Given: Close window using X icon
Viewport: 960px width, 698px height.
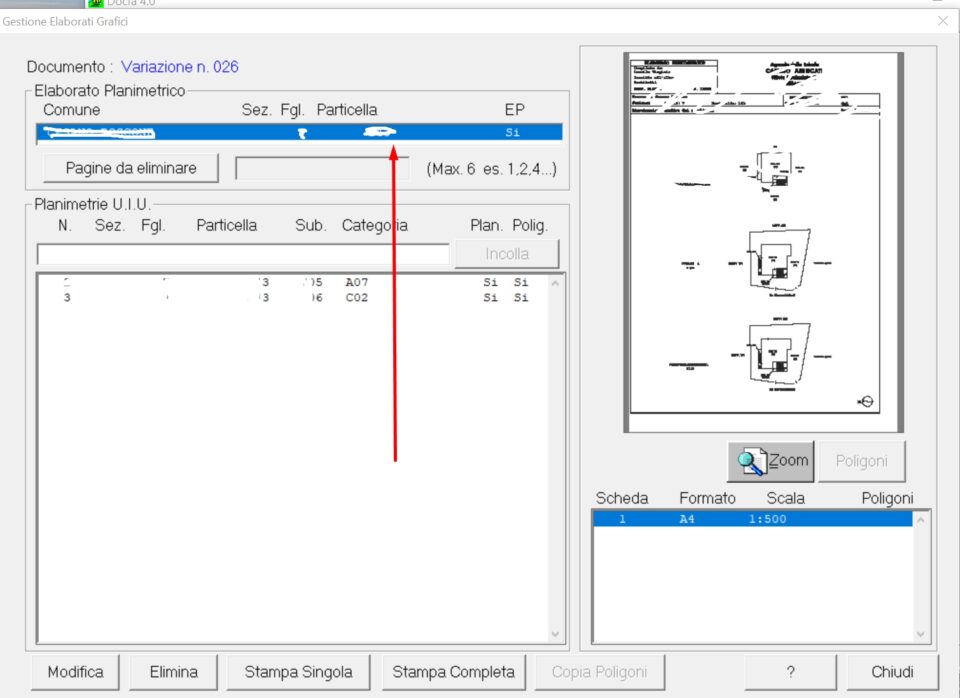Looking at the screenshot, I should (x=942, y=21).
